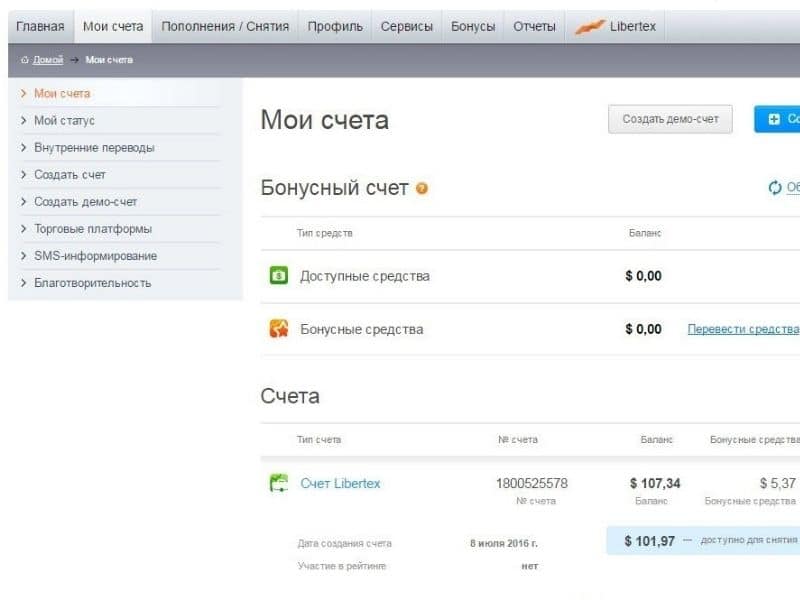Click the Libertex logo icon in the menu

point(590,27)
